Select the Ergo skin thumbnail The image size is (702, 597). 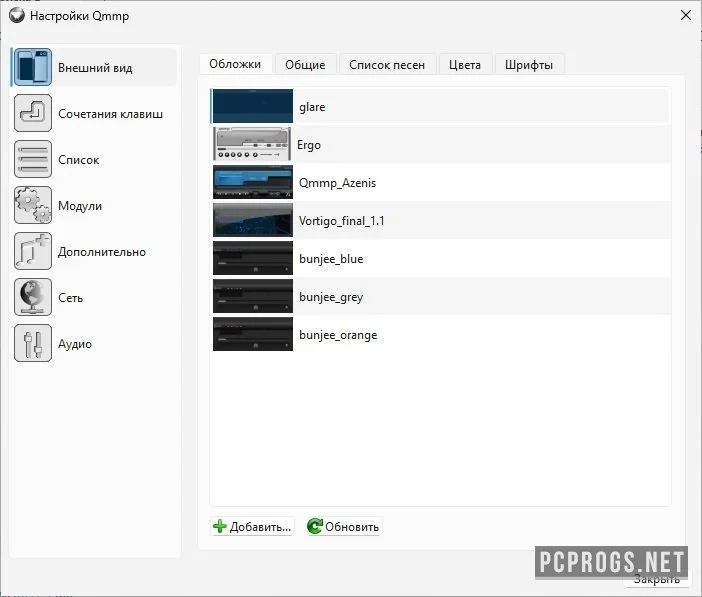(253, 144)
